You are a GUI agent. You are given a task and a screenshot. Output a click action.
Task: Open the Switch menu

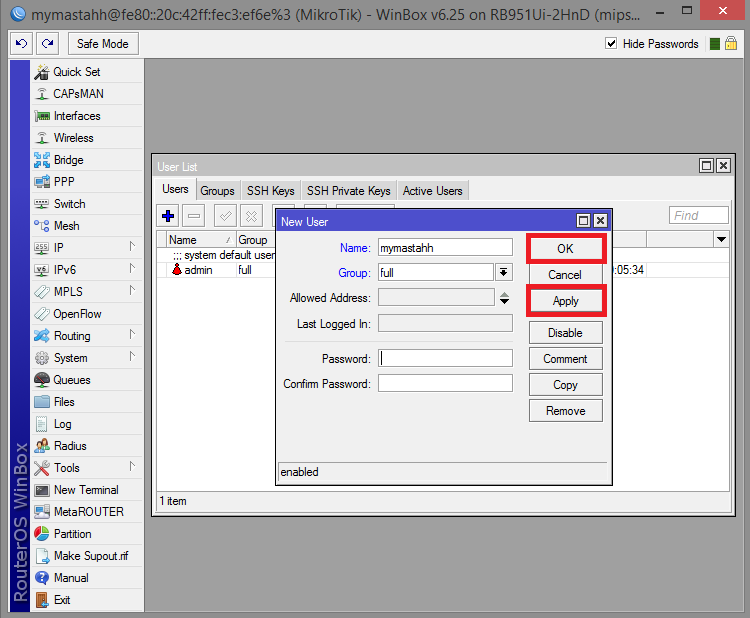coord(88,204)
